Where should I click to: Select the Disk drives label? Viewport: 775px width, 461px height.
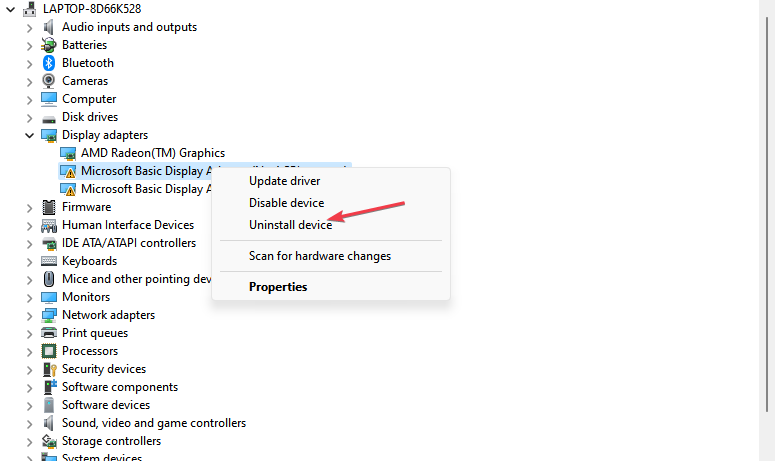point(90,117)
